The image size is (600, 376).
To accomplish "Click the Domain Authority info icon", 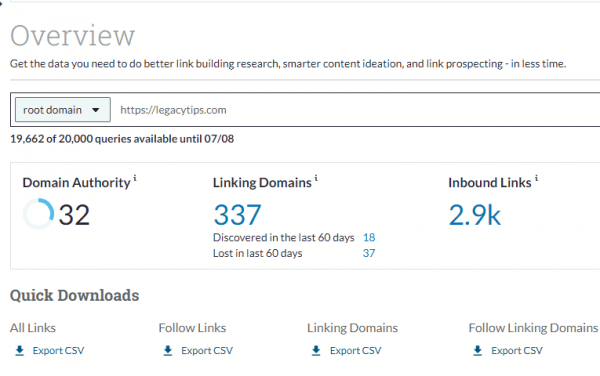I will (x=135, y=178).
